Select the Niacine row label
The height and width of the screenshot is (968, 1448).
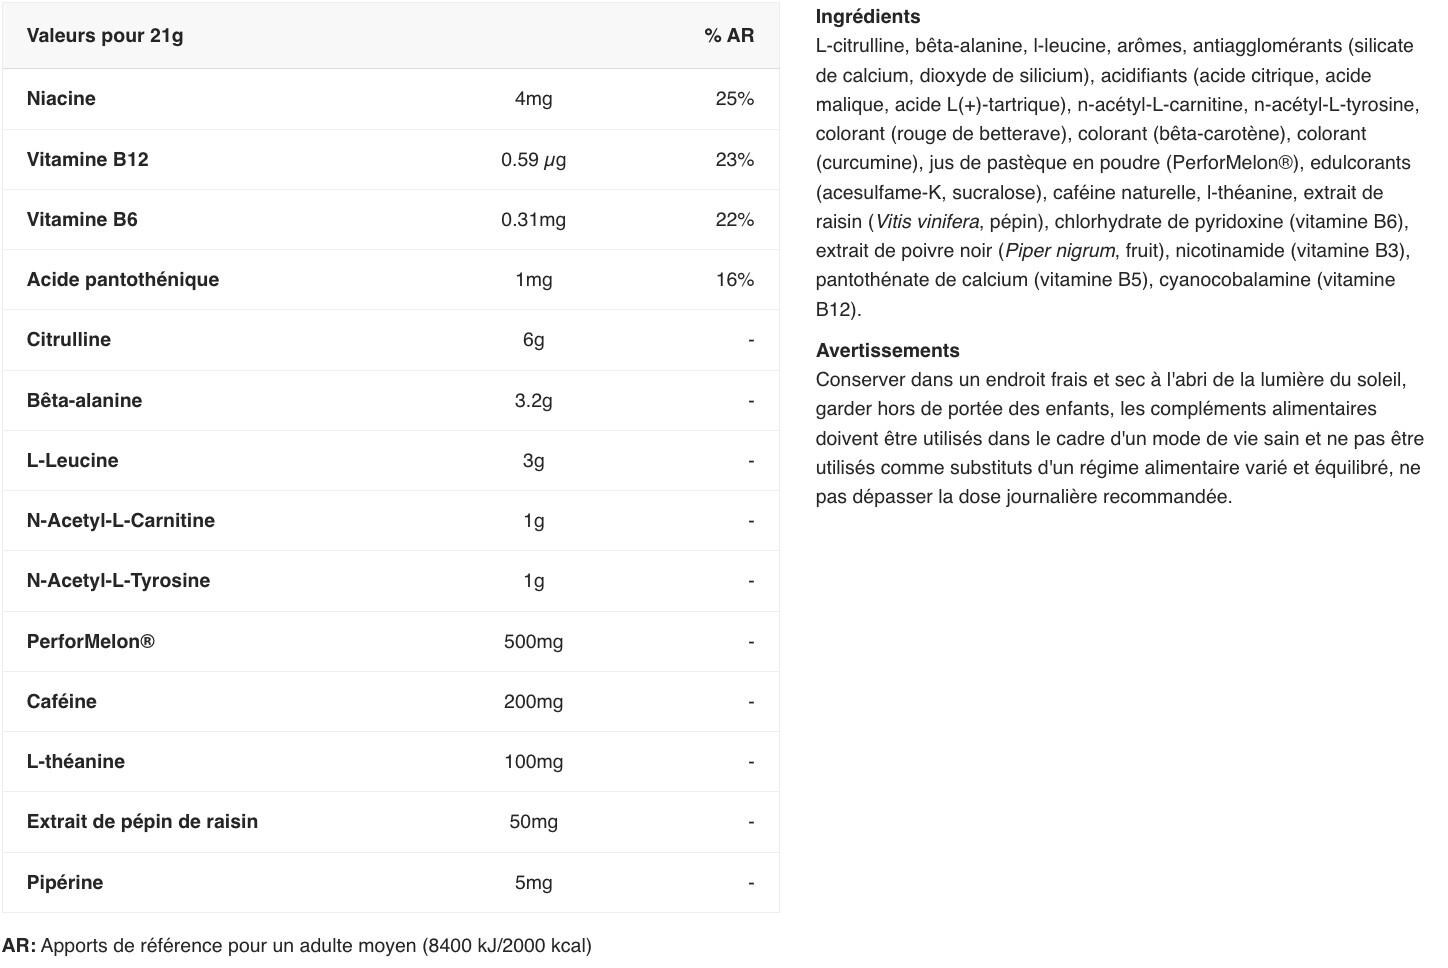61,99
